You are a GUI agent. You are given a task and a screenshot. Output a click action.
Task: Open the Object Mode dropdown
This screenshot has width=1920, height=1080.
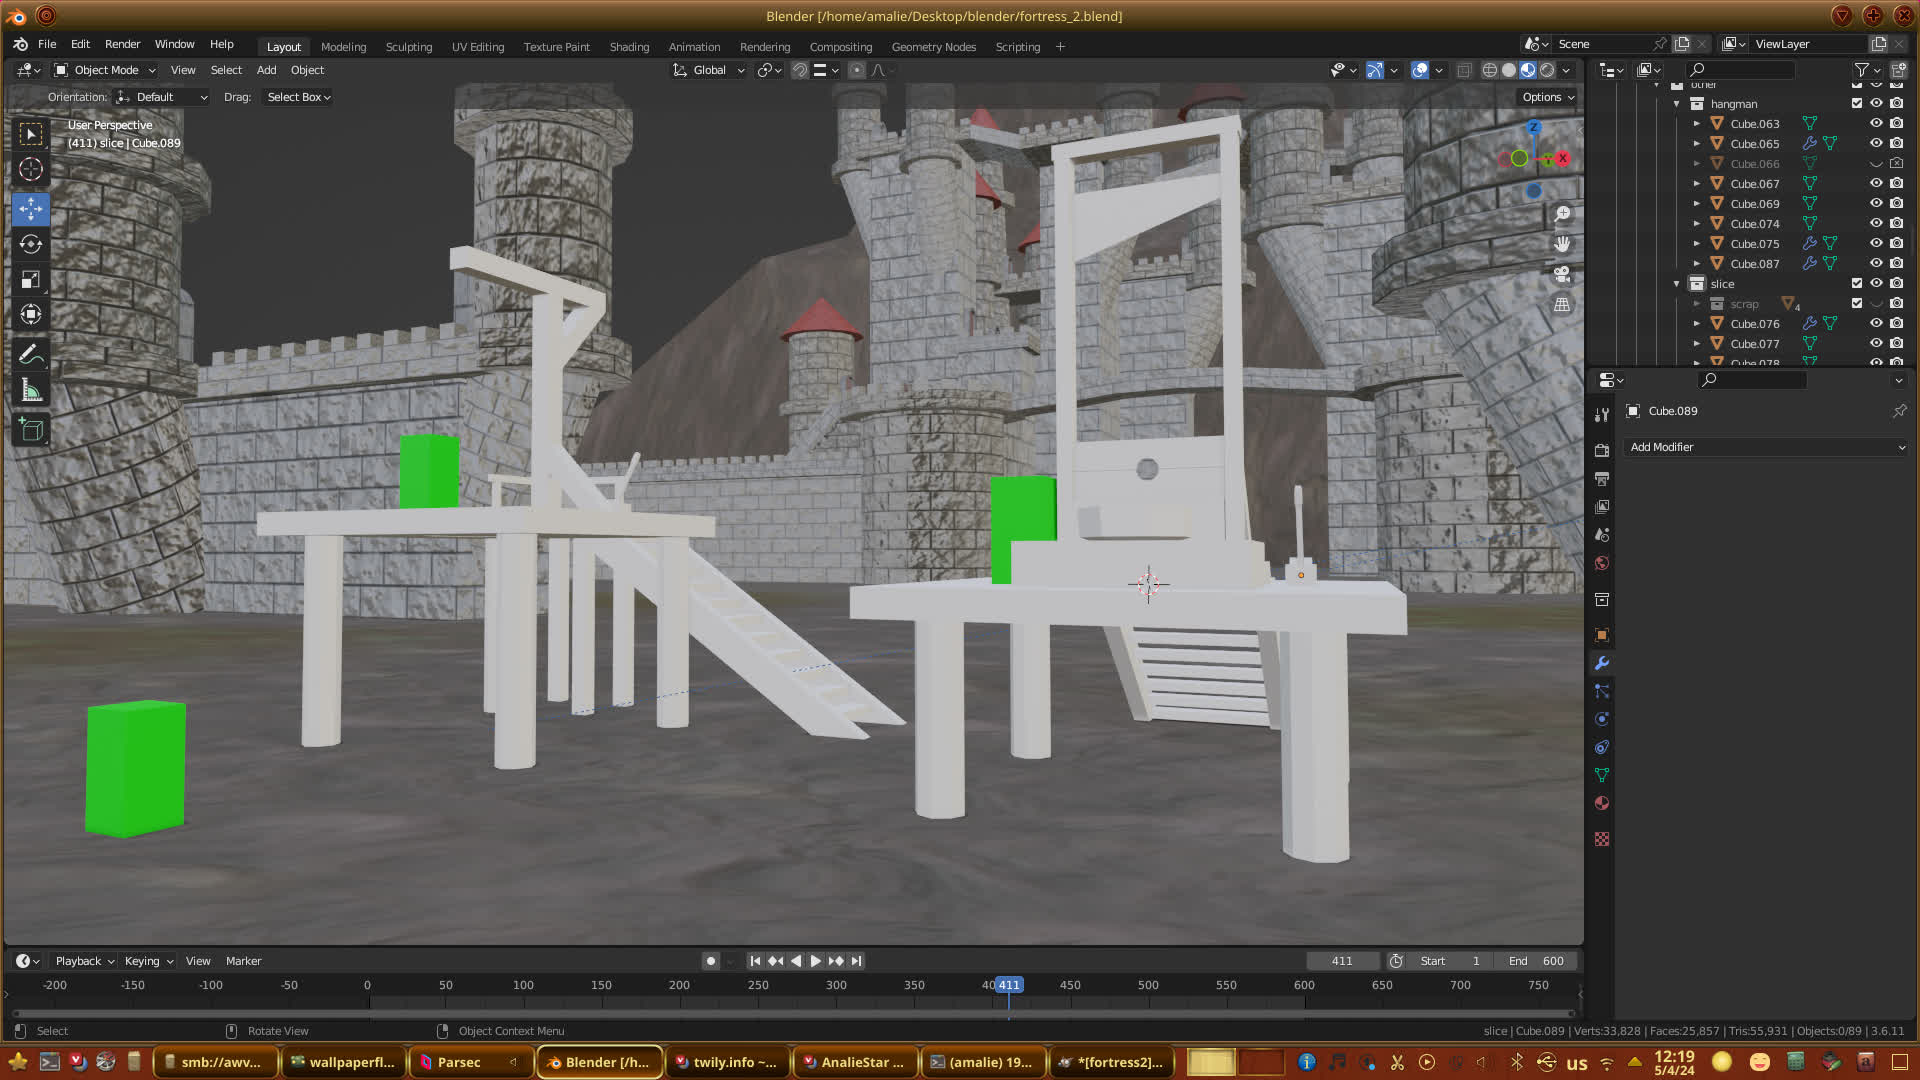coord(105,70)
